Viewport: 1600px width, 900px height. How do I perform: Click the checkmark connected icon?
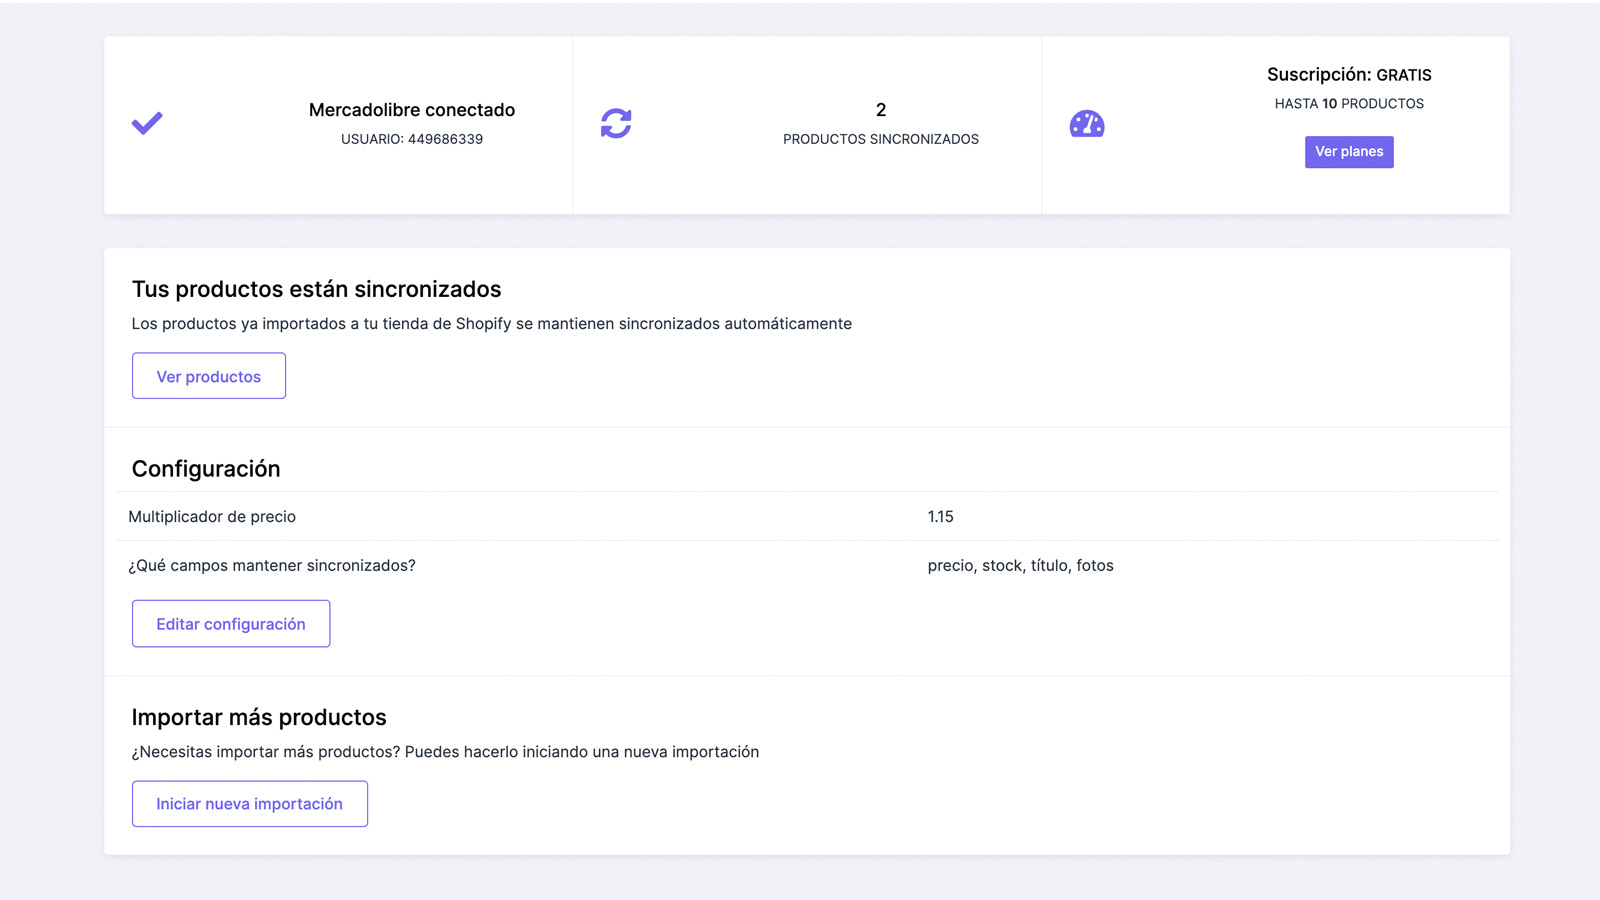[147, 124]
